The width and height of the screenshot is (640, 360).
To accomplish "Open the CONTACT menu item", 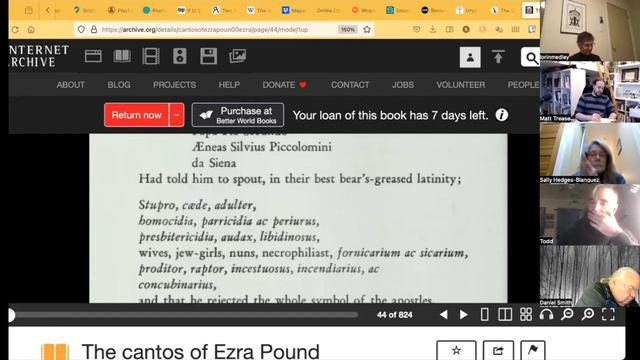I will [350, 85].
